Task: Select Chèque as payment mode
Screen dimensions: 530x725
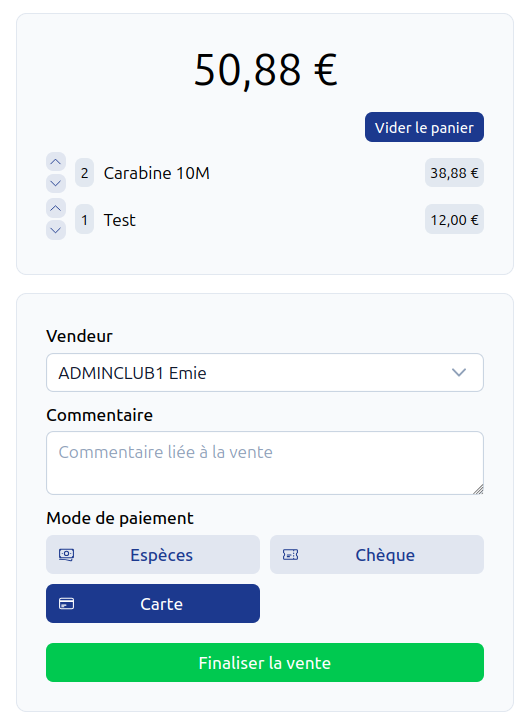Action: point(377,554)
